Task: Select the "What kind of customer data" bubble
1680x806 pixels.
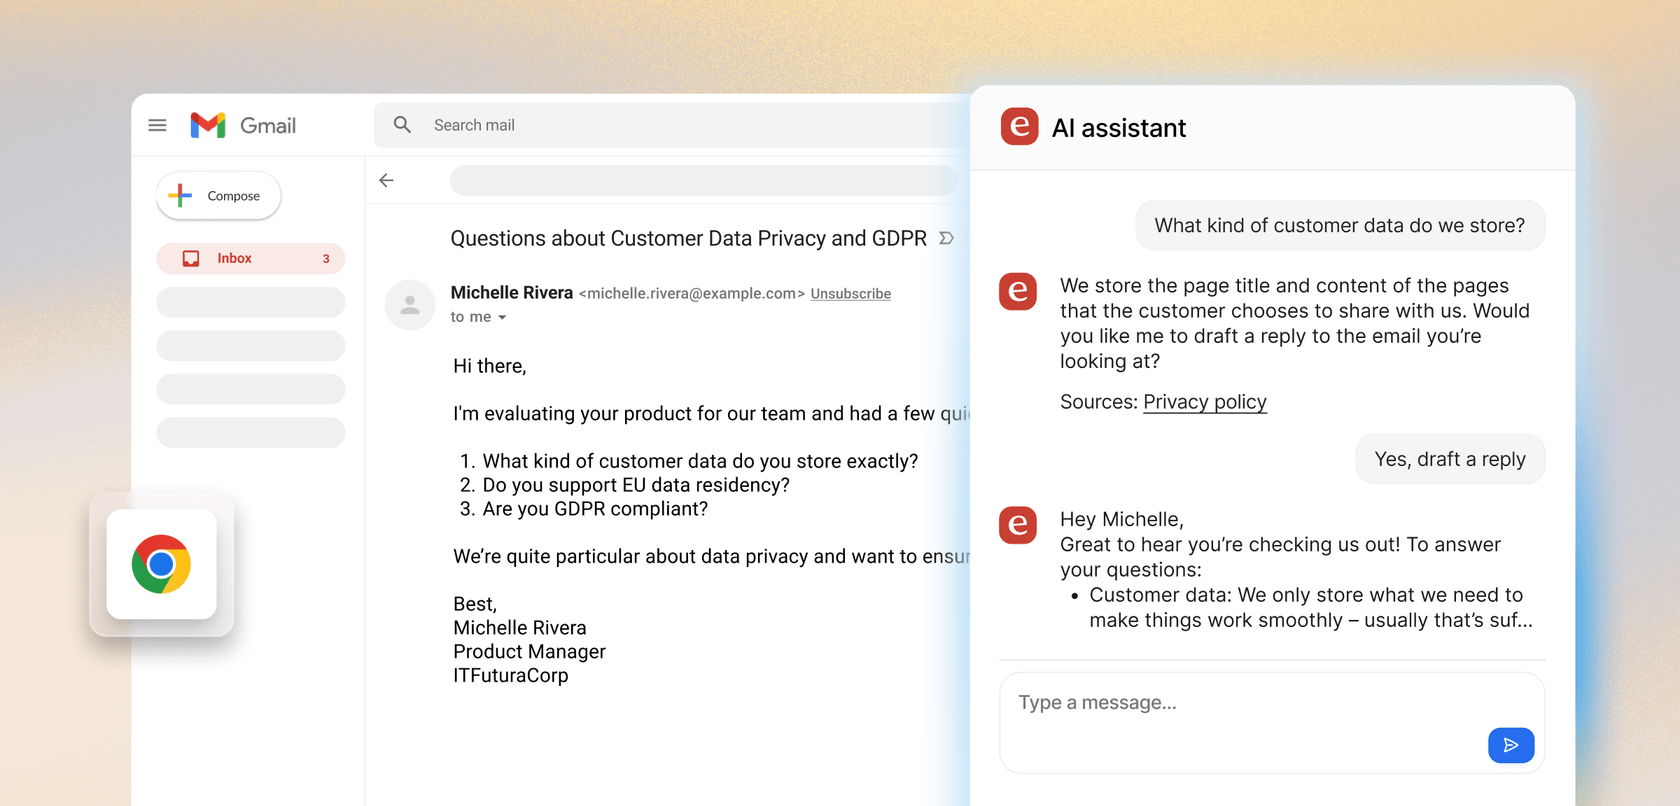Action: click(1339, 226)
